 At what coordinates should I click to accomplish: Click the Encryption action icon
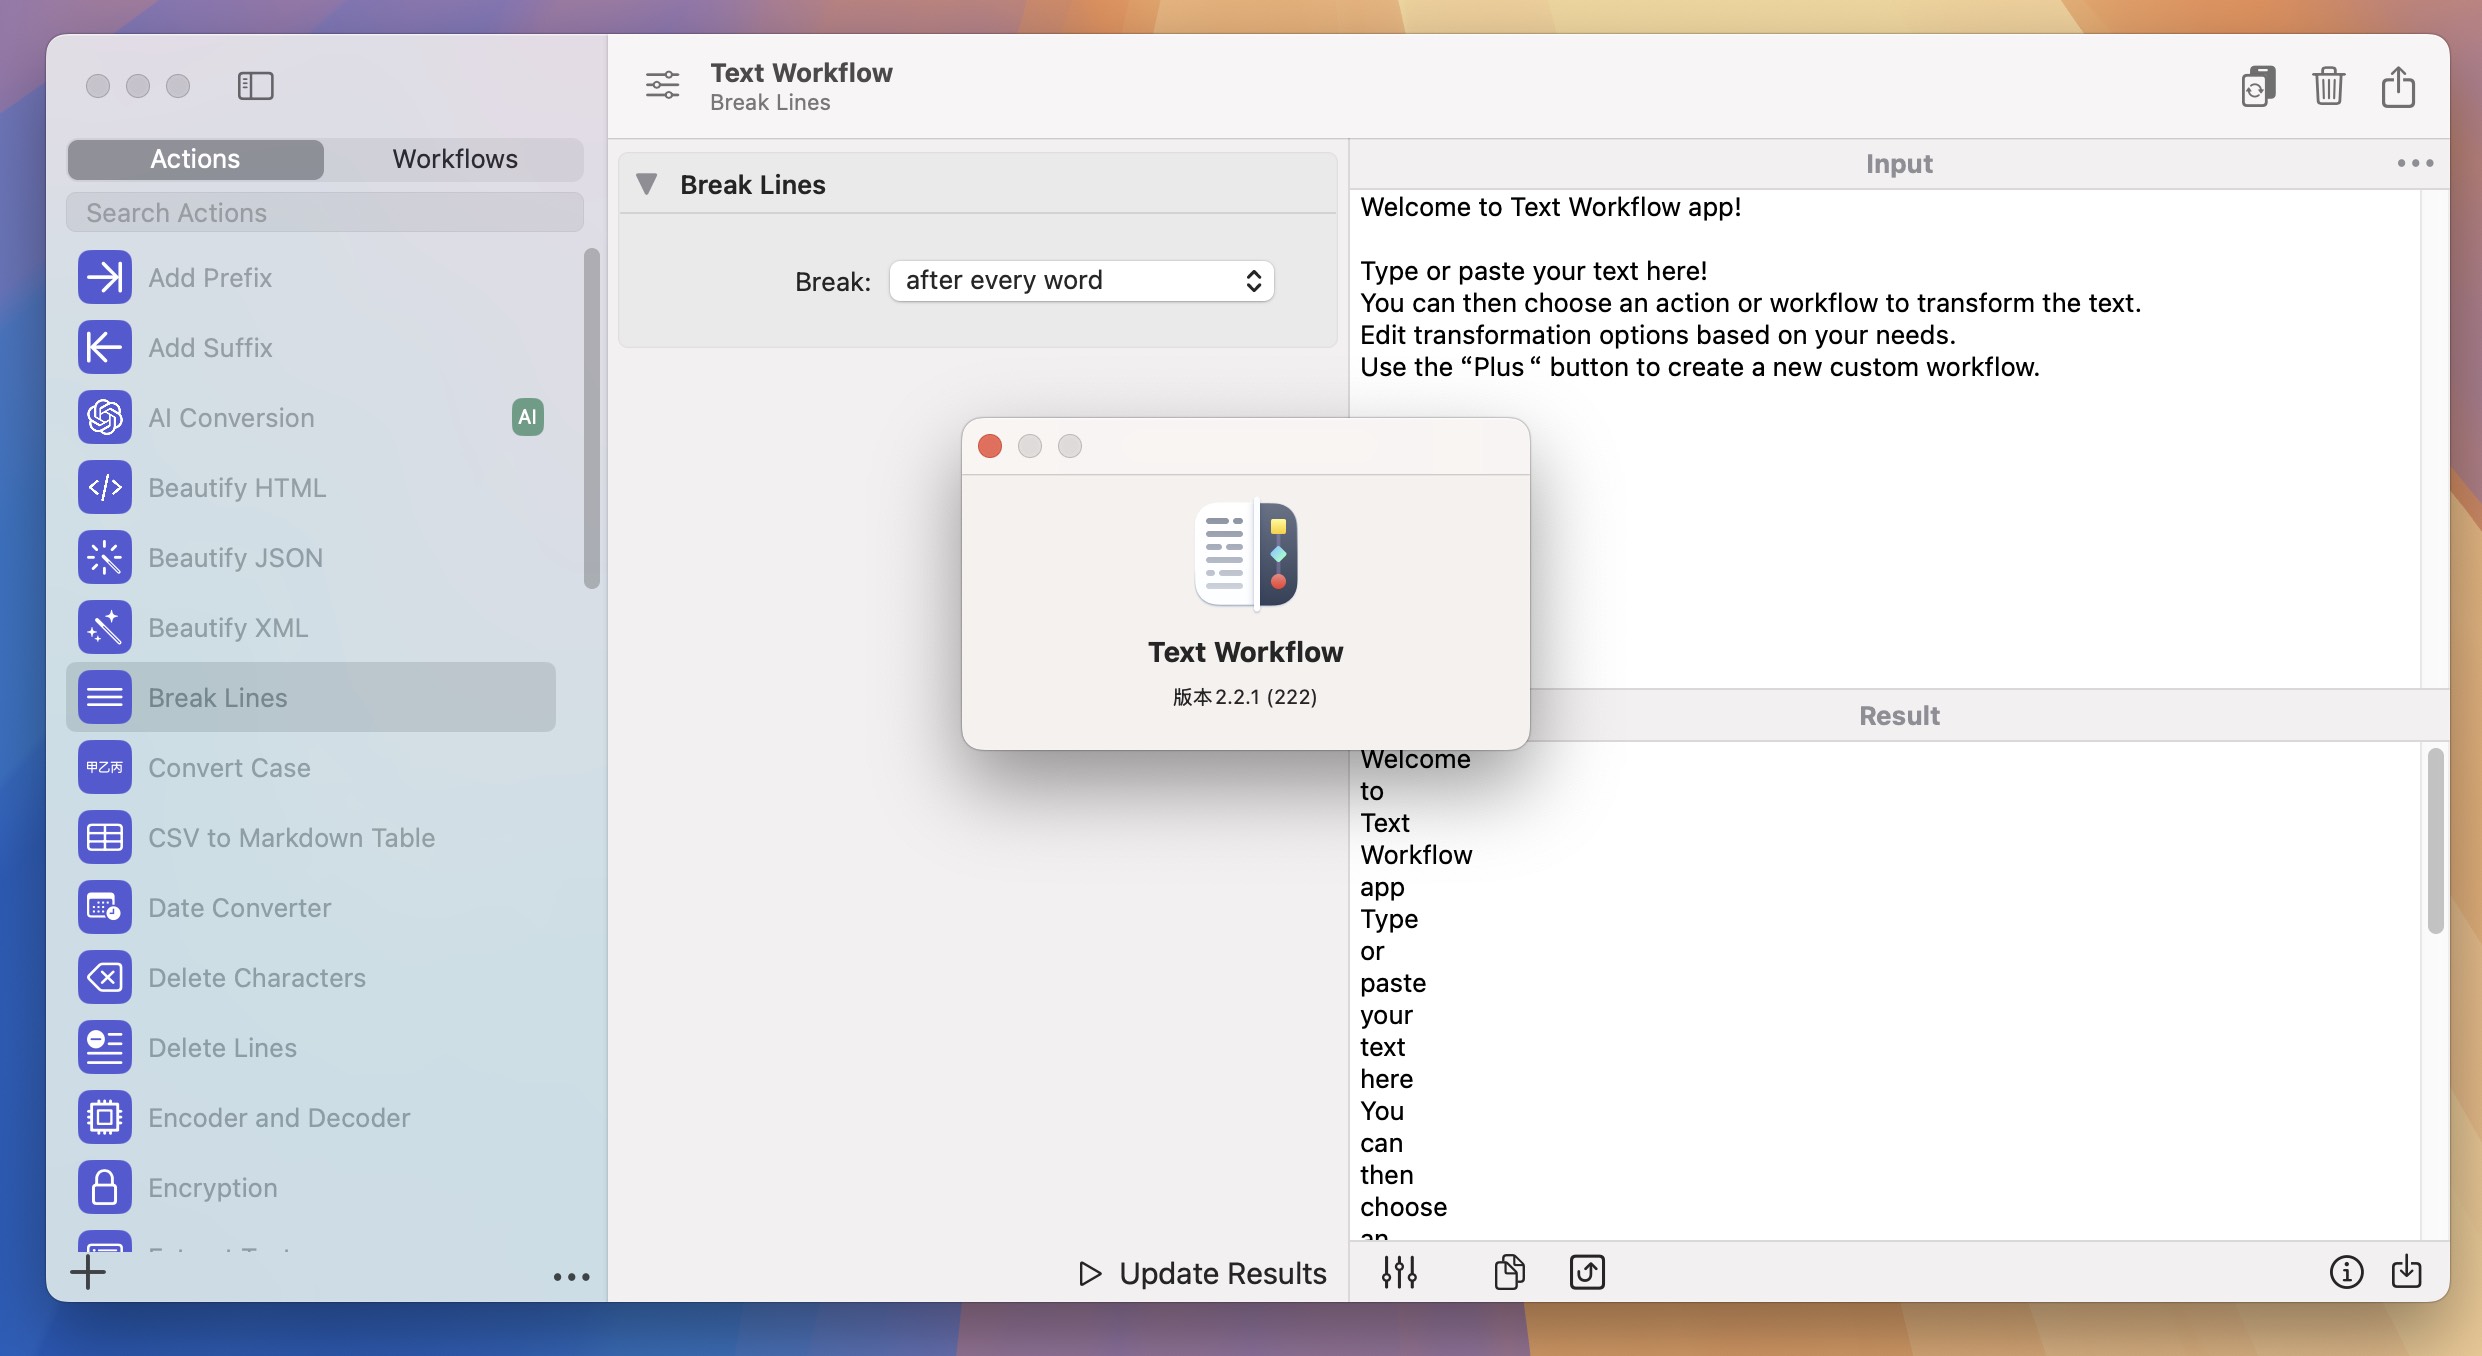pos(103,1187)
